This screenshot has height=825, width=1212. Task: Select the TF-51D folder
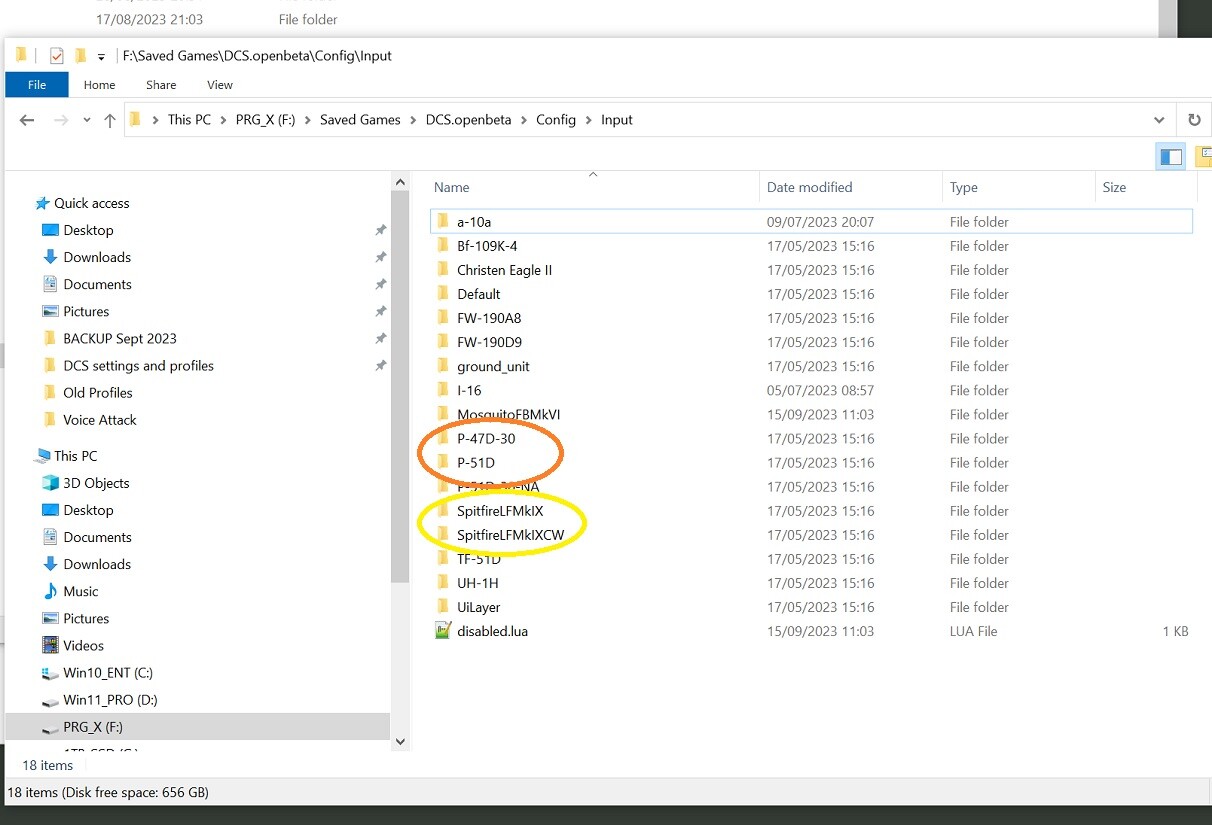point(479,558)
